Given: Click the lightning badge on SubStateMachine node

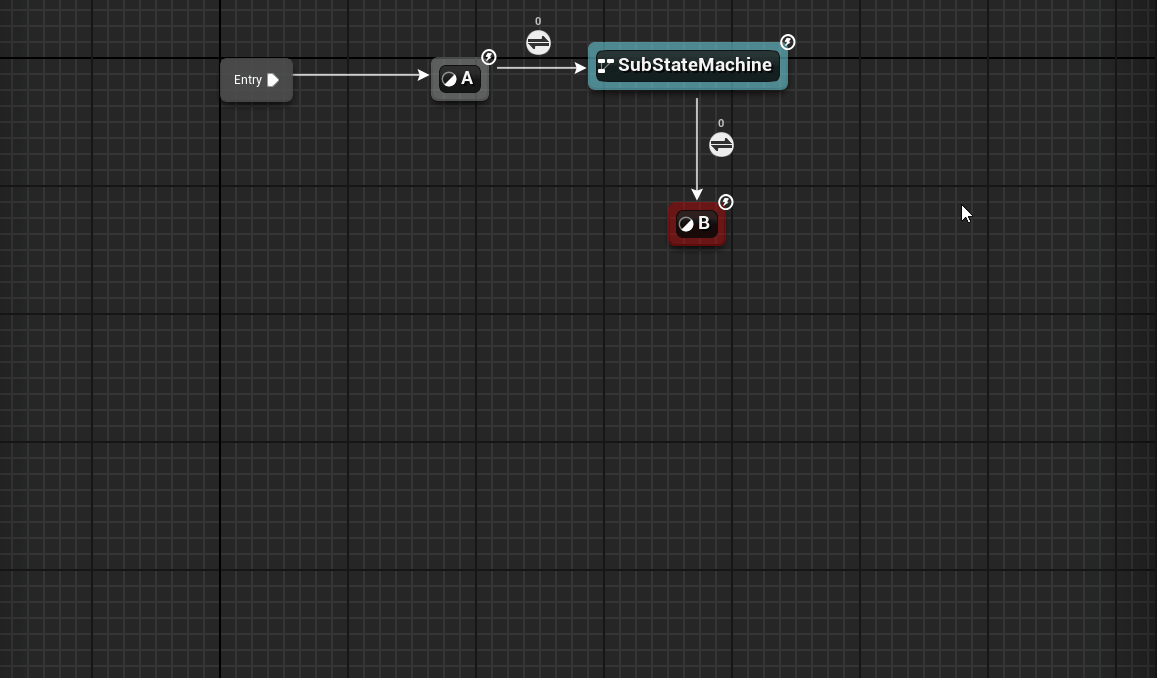Looking at the screenshot, I should tap(788, 42).
